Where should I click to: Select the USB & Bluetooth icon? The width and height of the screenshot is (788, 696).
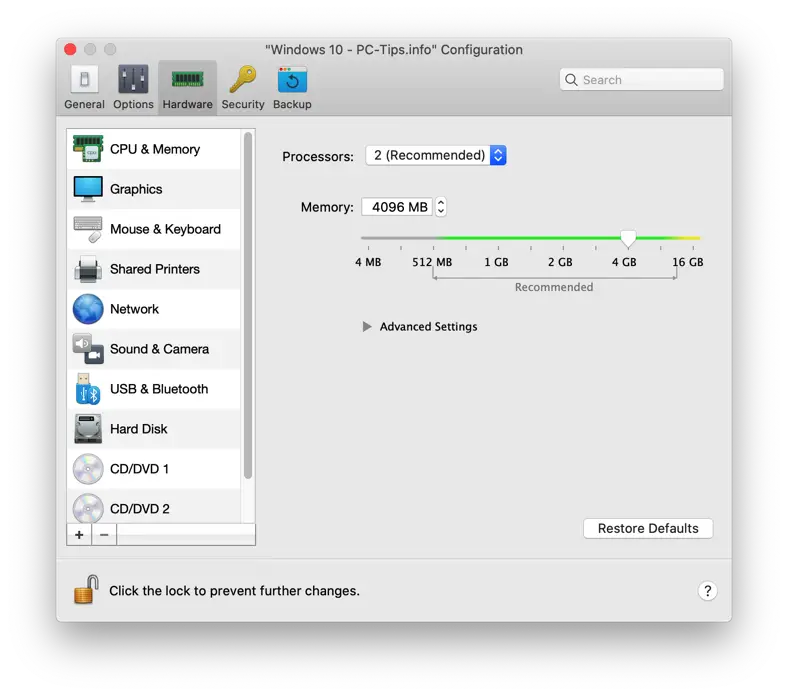coord(88,389)
